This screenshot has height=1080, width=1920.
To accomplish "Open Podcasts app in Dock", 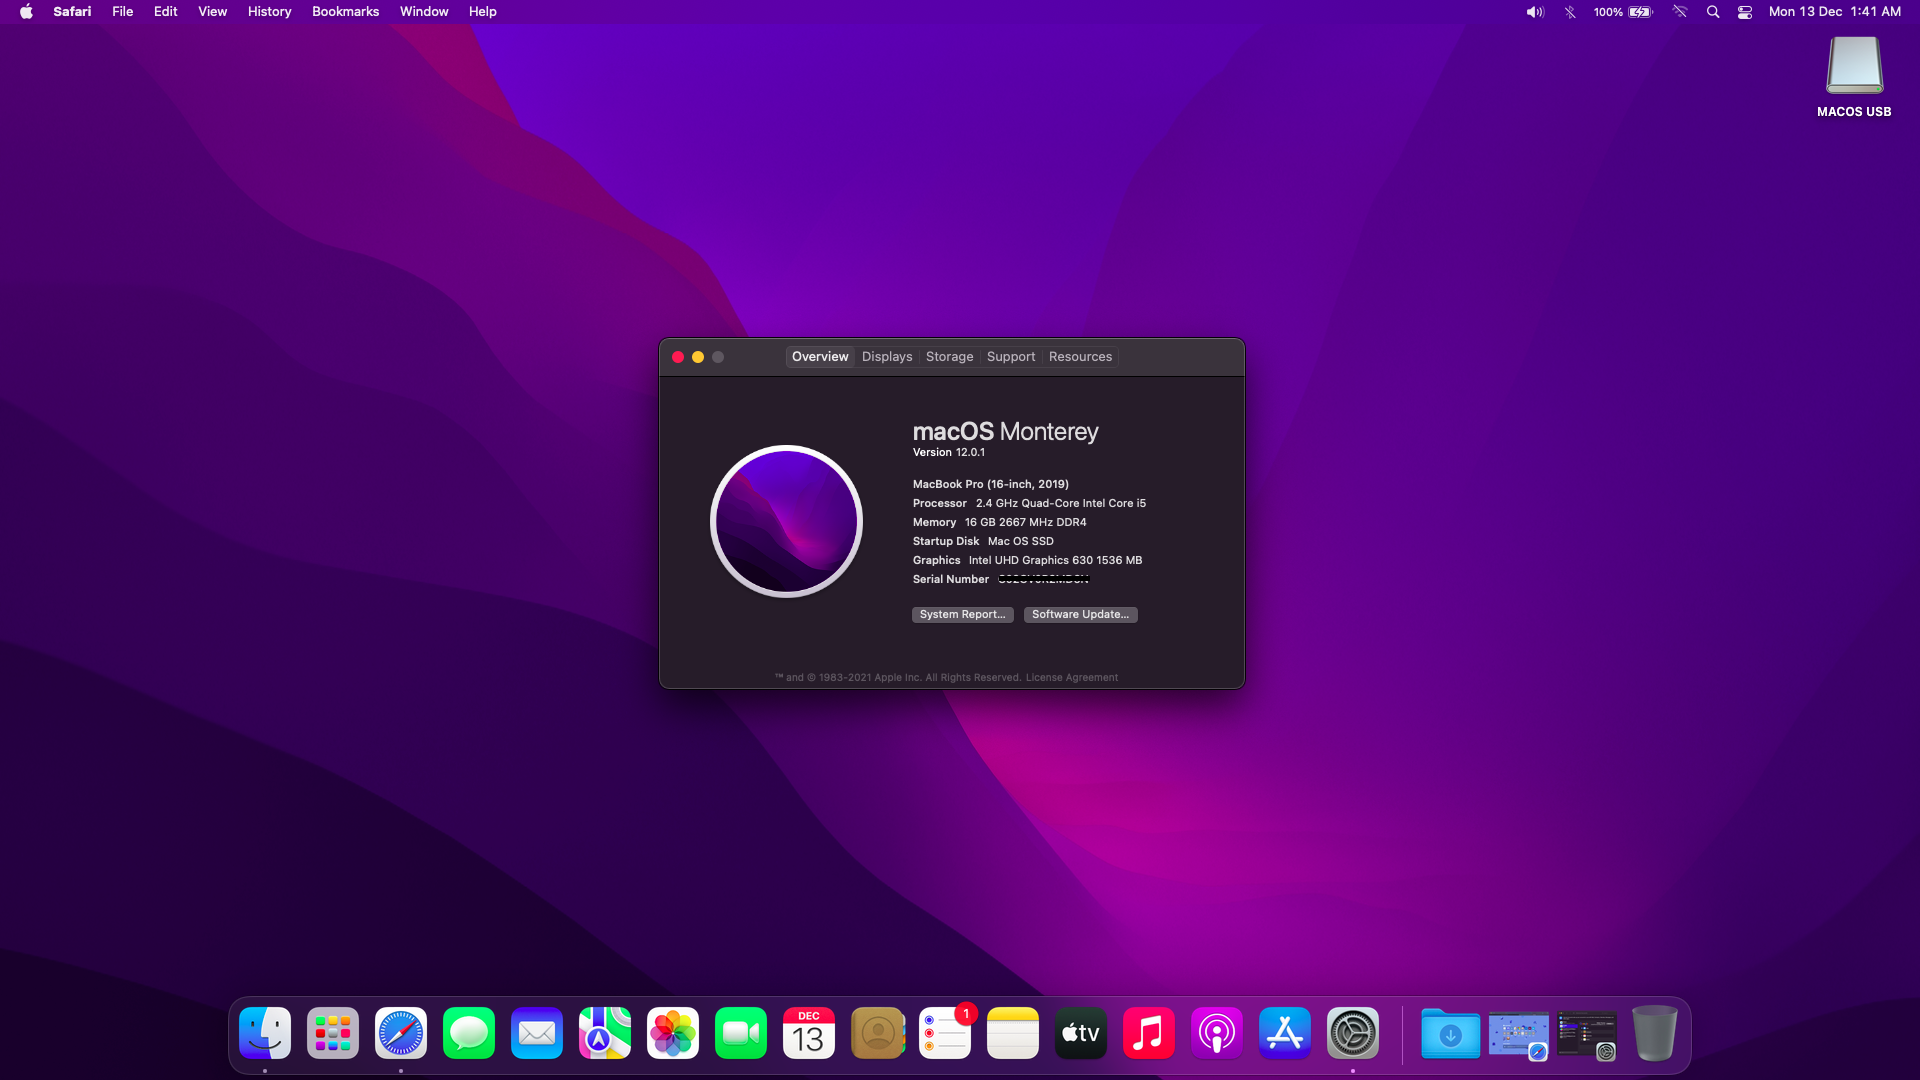I will click(1217, 1033).
